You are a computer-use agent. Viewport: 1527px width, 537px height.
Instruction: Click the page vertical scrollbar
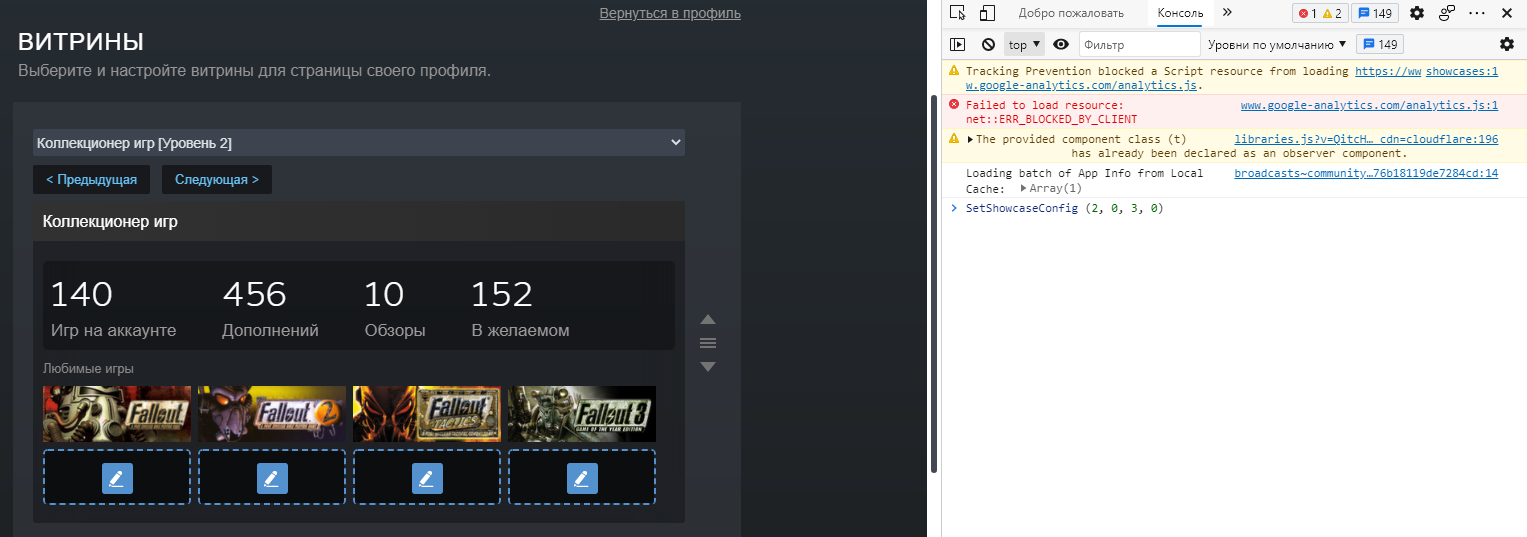934,283
